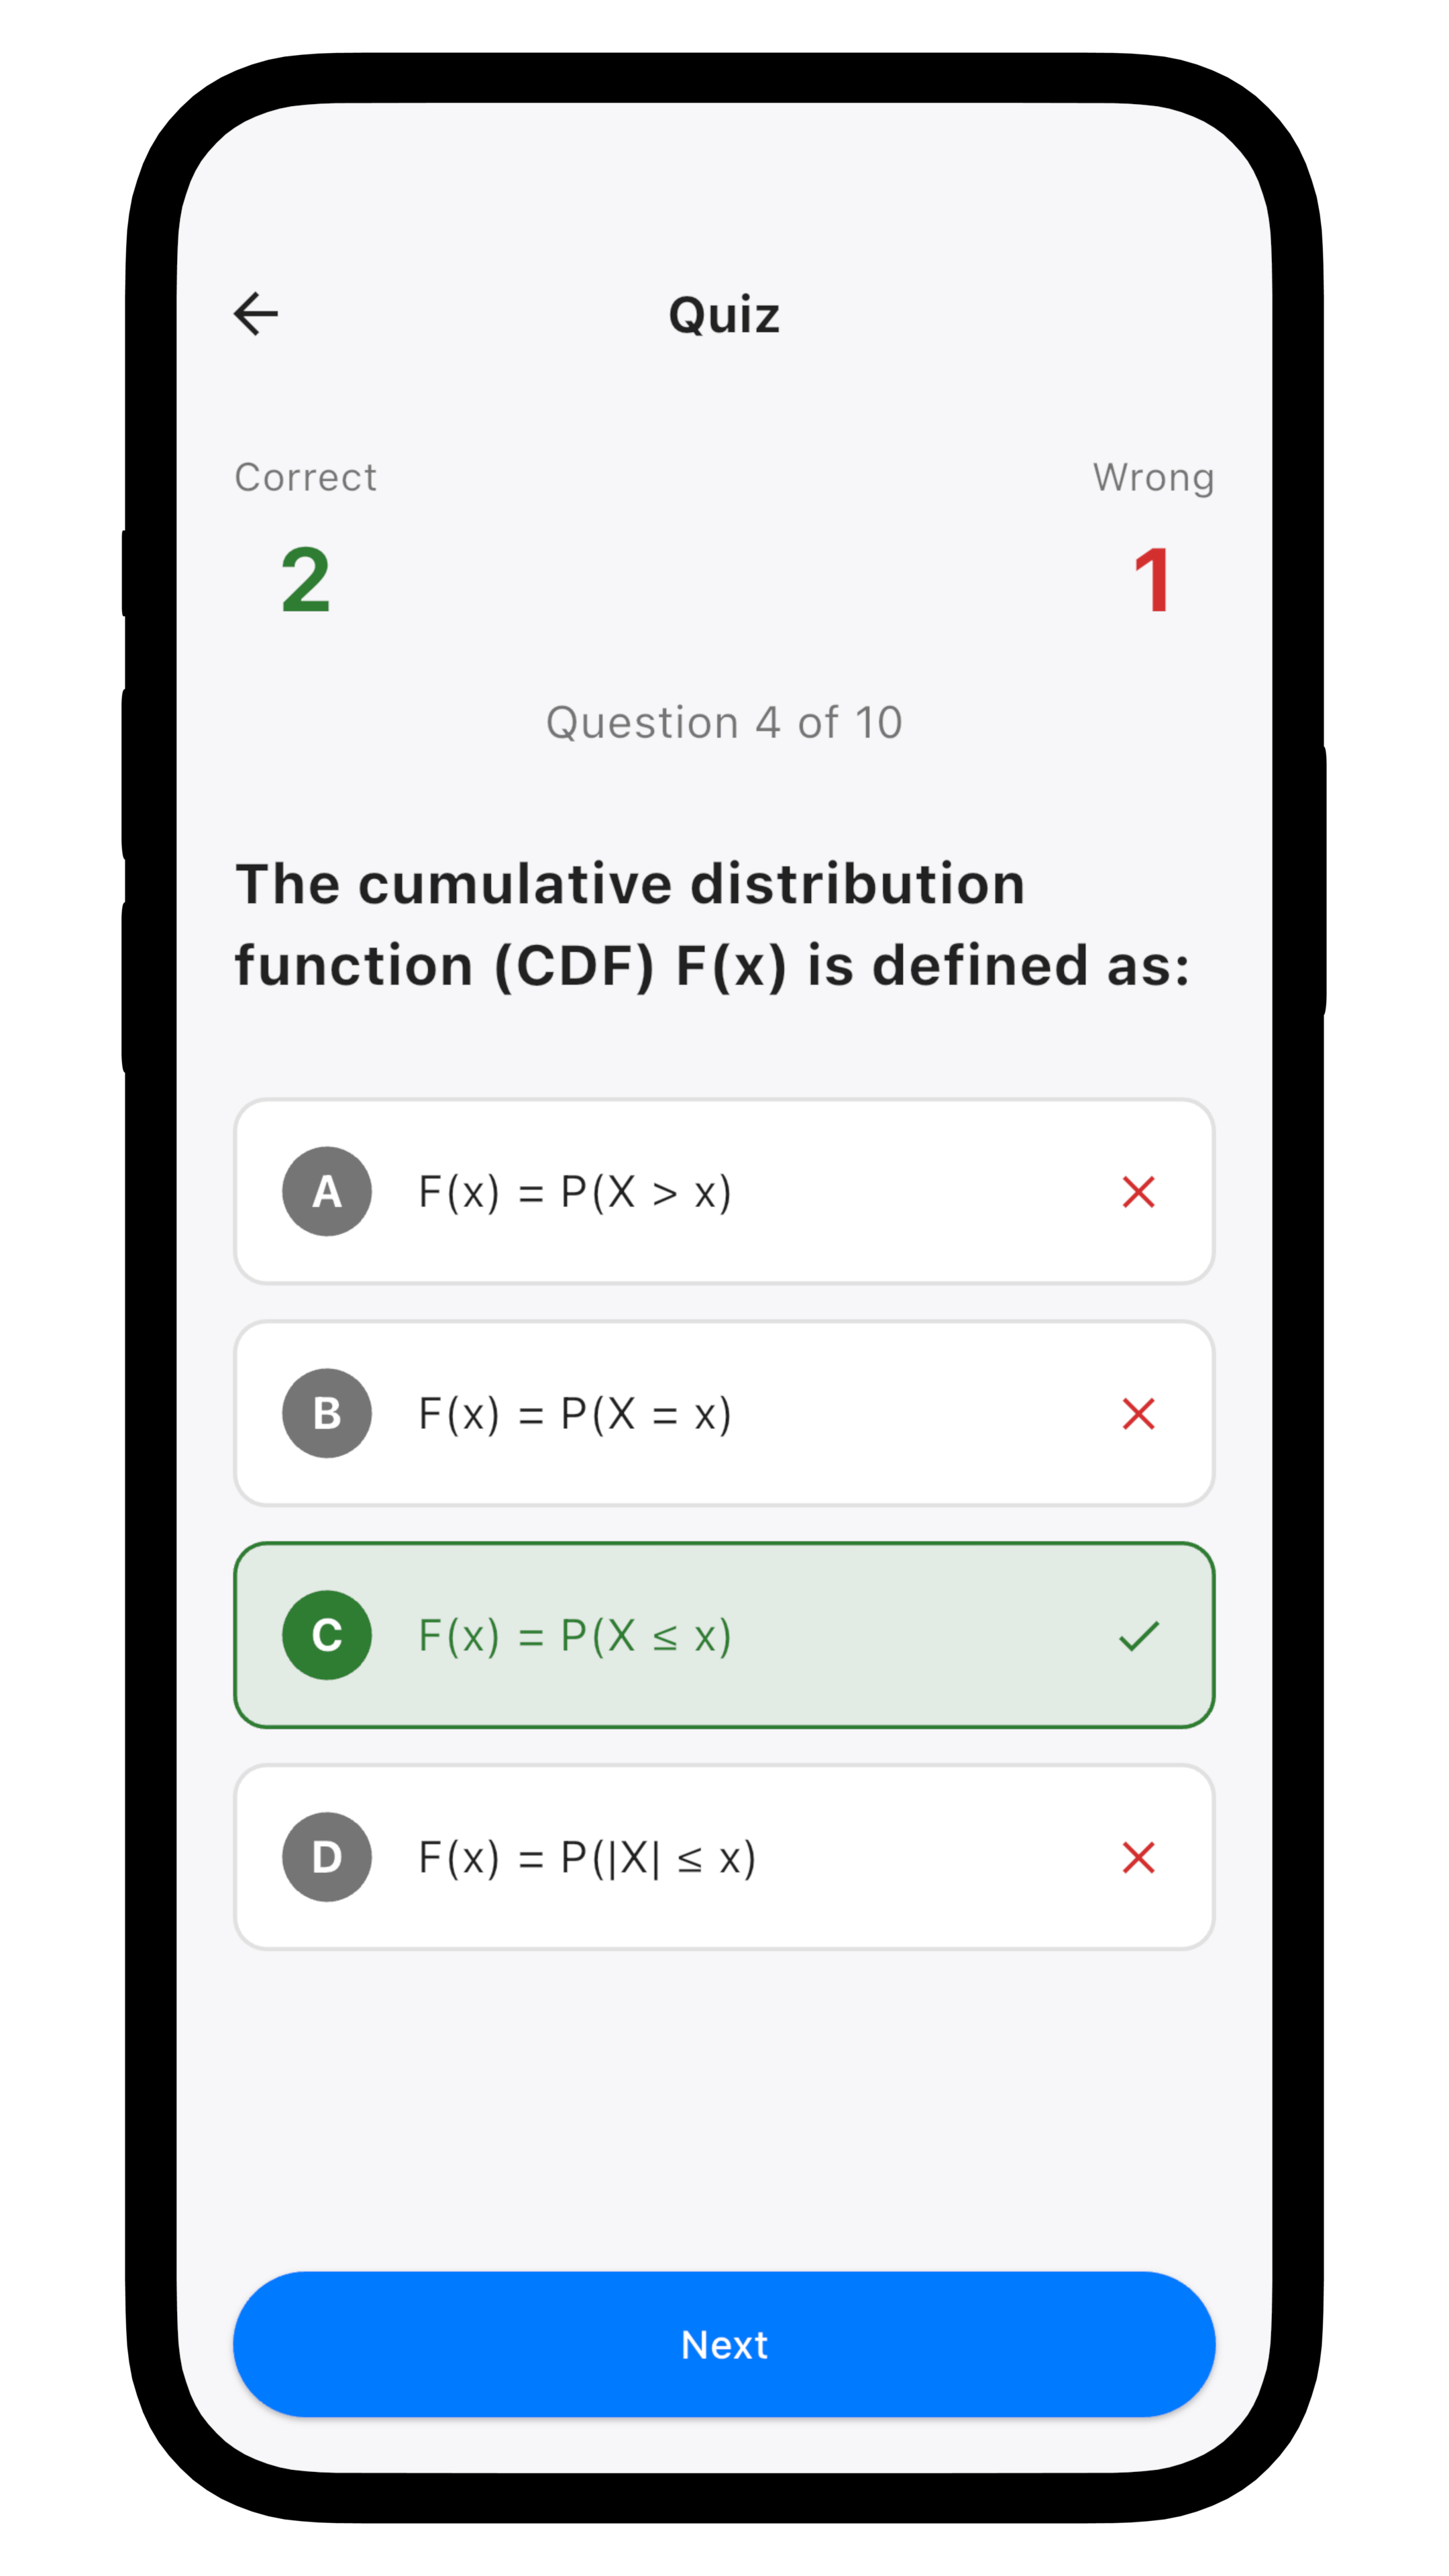Click the circular B badge
Image resolution: width=1449 pixels, height=2576 pixels.
[x=326, y=1413]
